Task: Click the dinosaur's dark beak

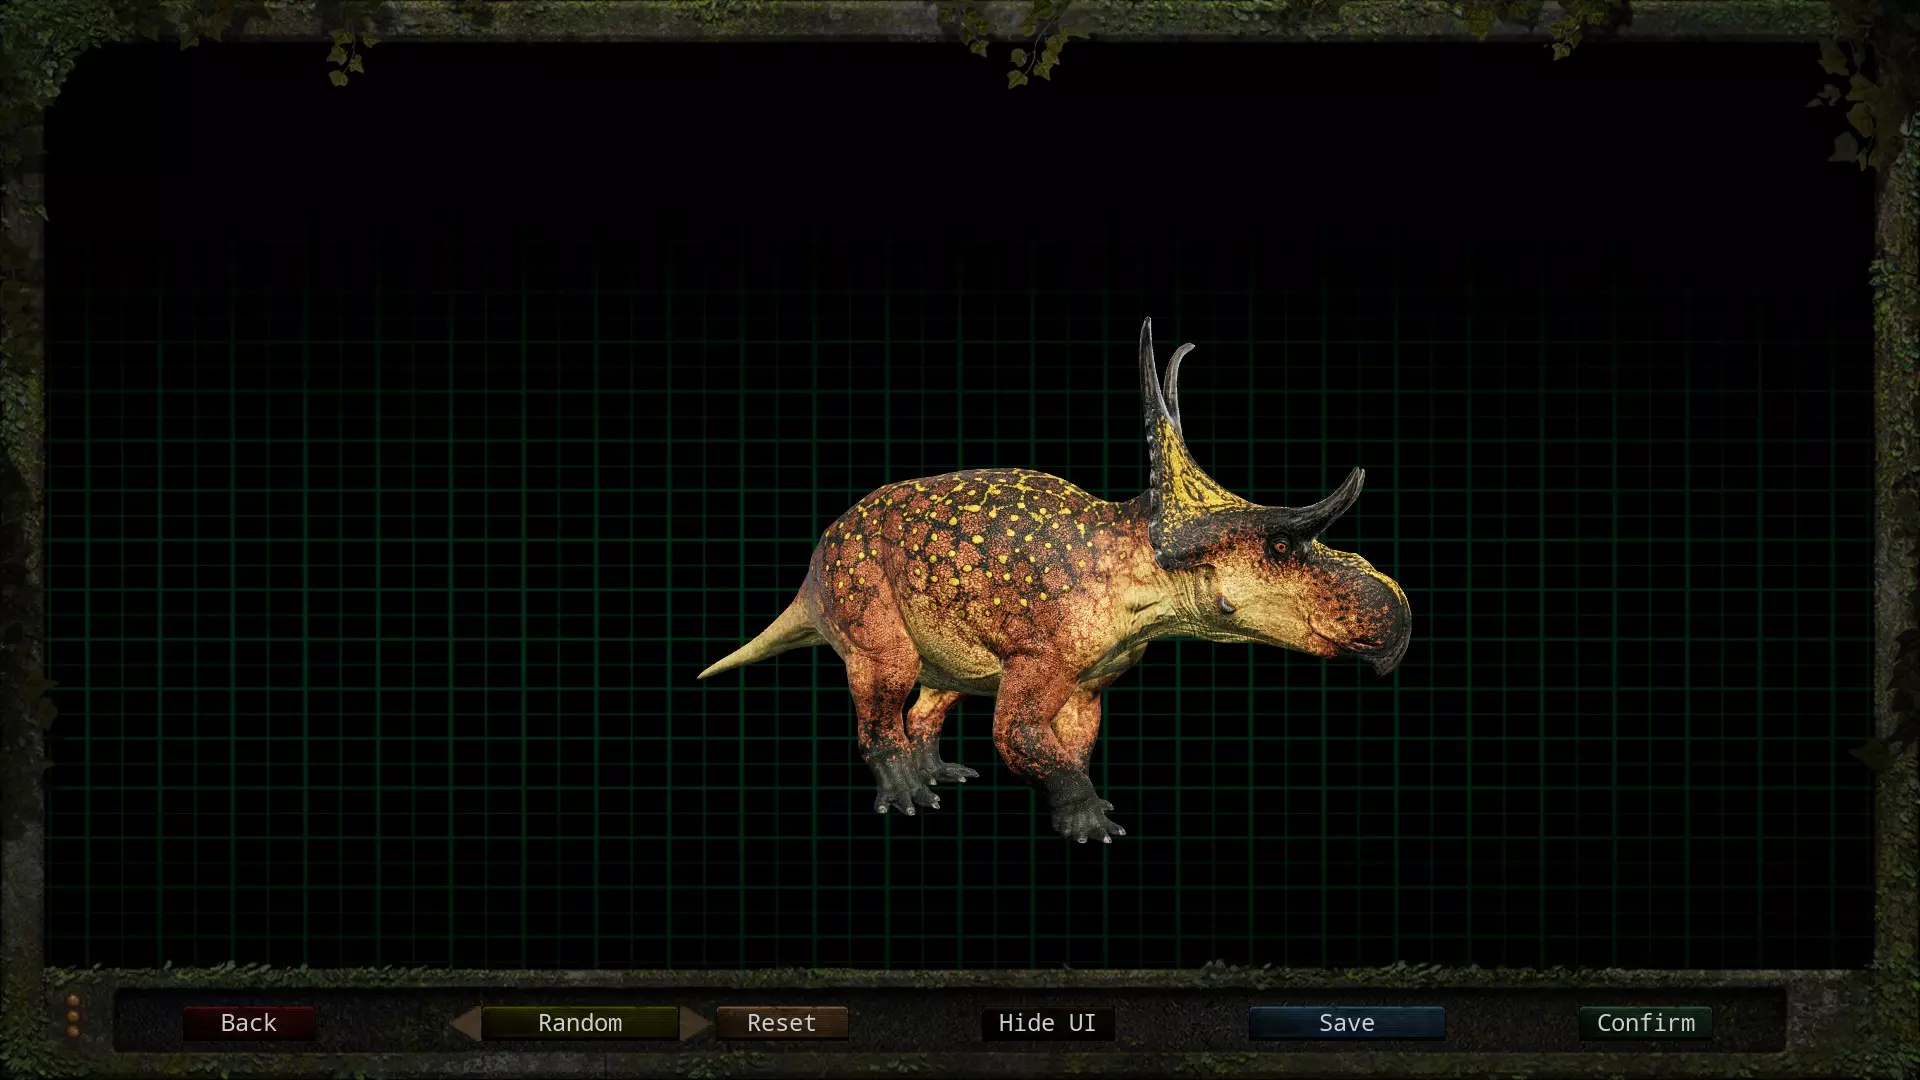Action: tap(1392, 640)
